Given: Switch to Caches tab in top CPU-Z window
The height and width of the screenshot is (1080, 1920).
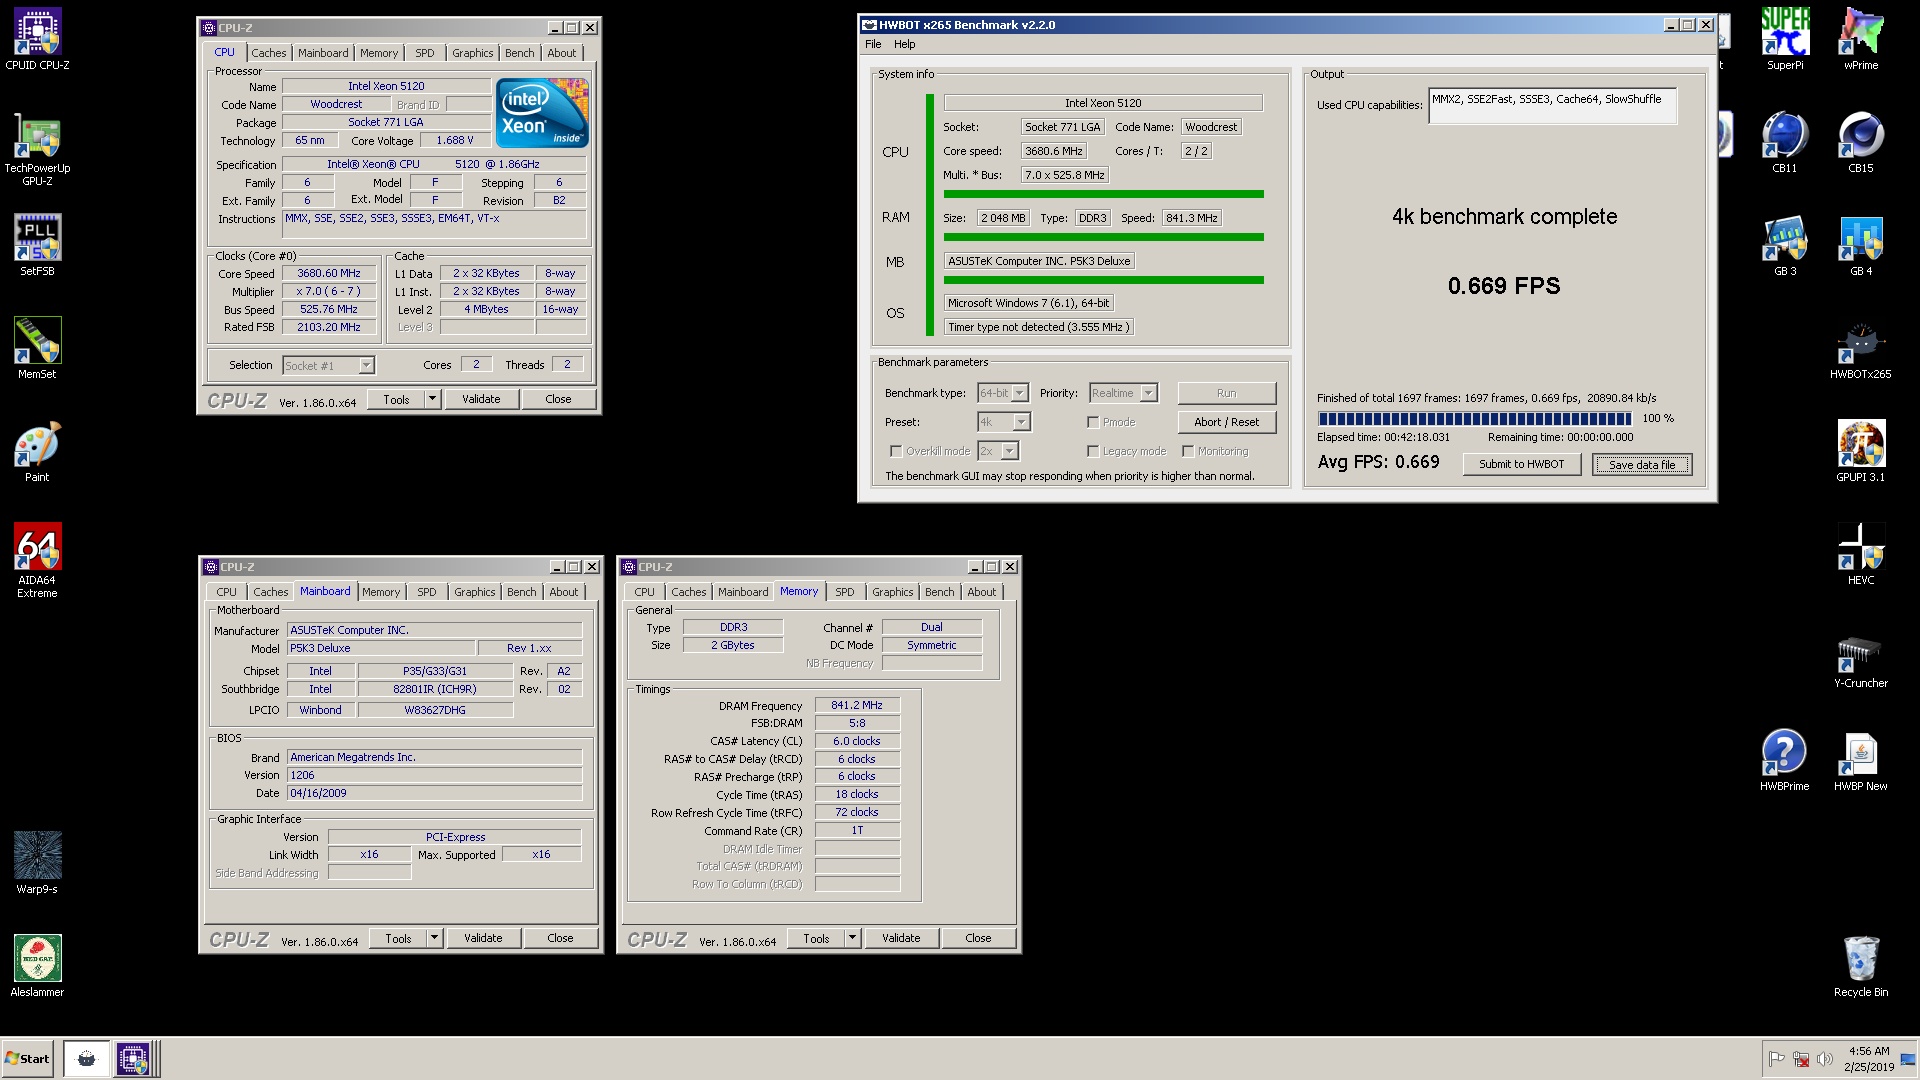Looking at the screenshot, I should tap(268, 53).
